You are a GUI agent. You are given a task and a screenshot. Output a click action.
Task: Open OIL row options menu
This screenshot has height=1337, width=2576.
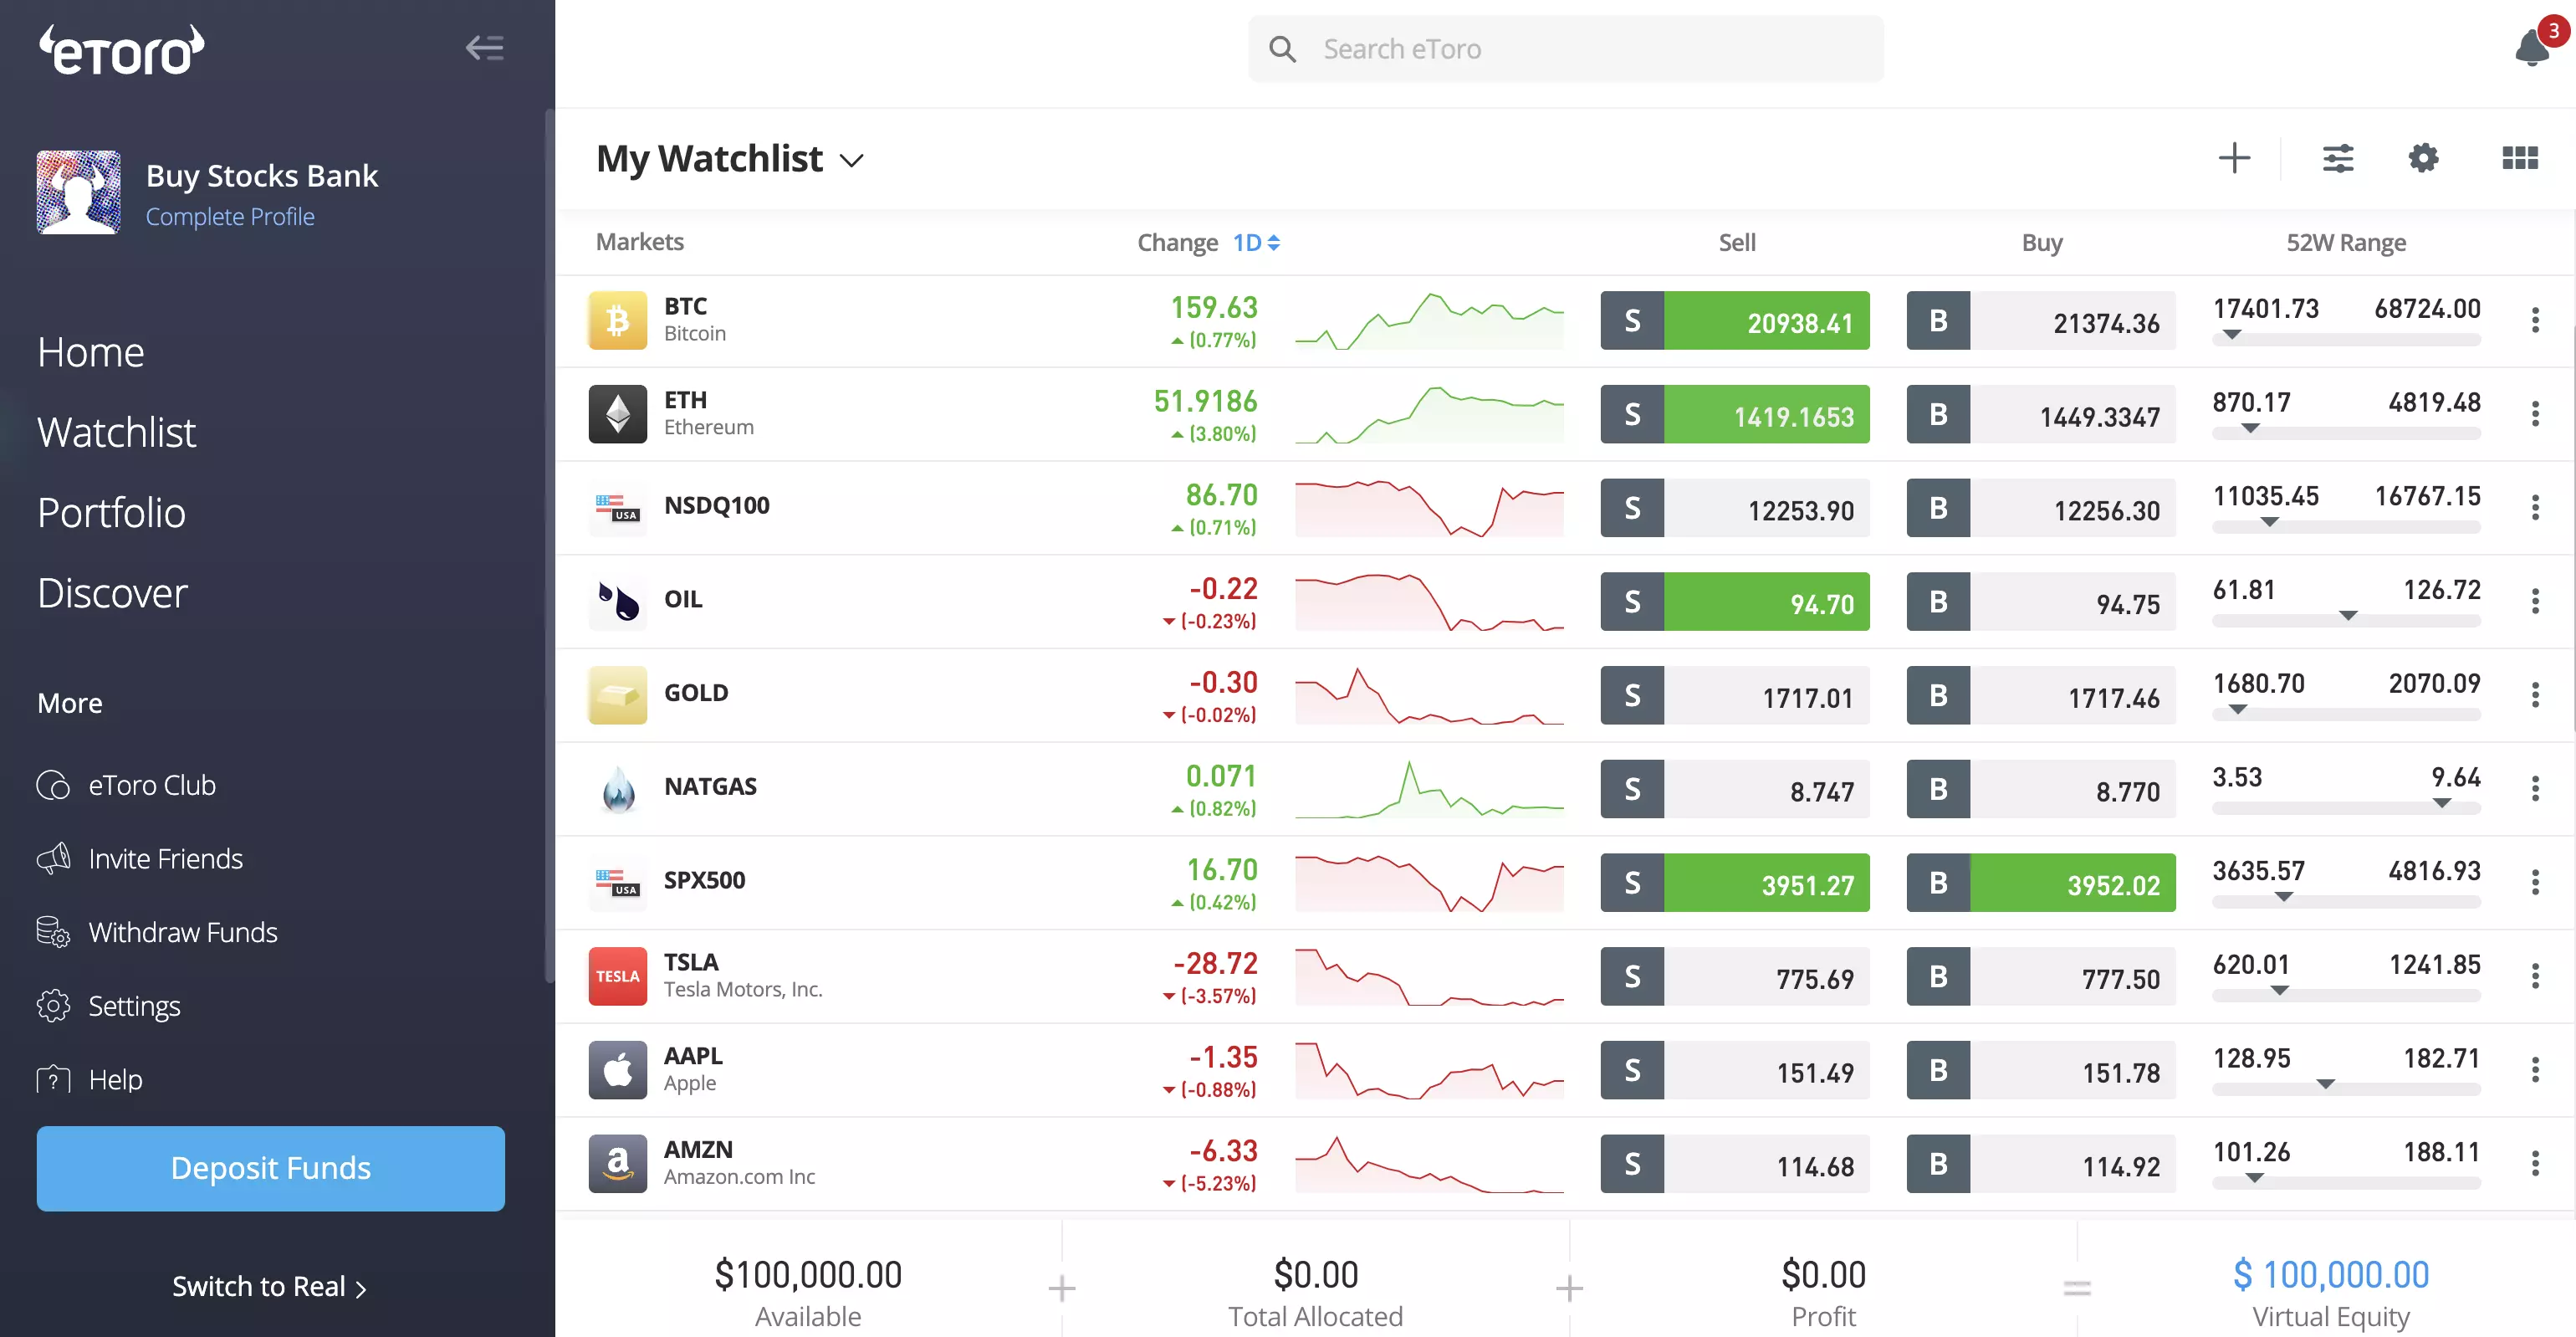coord(2535,601)
